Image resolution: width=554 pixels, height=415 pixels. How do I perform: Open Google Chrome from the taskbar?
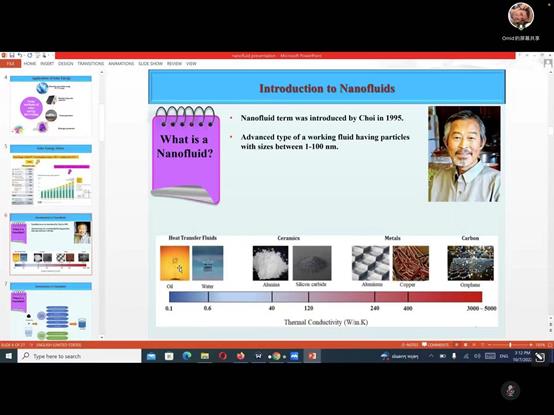point(276,356)
